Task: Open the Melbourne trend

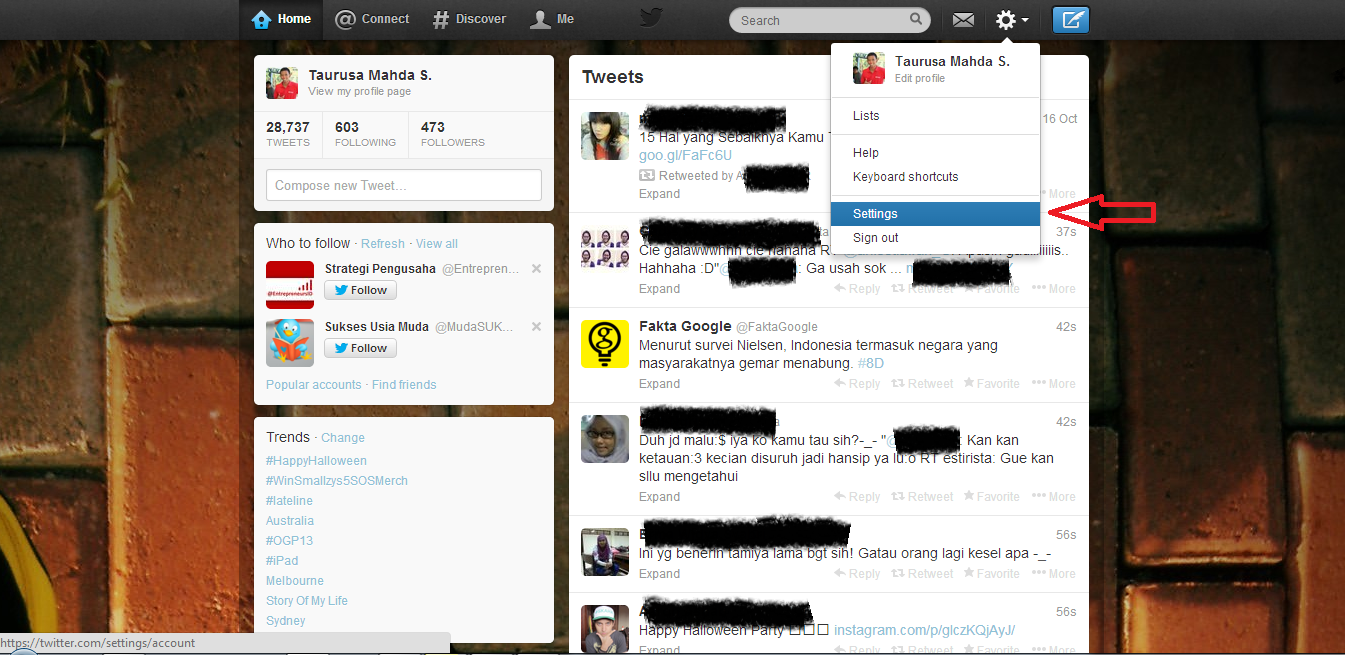Action: (x=295, y=581)
